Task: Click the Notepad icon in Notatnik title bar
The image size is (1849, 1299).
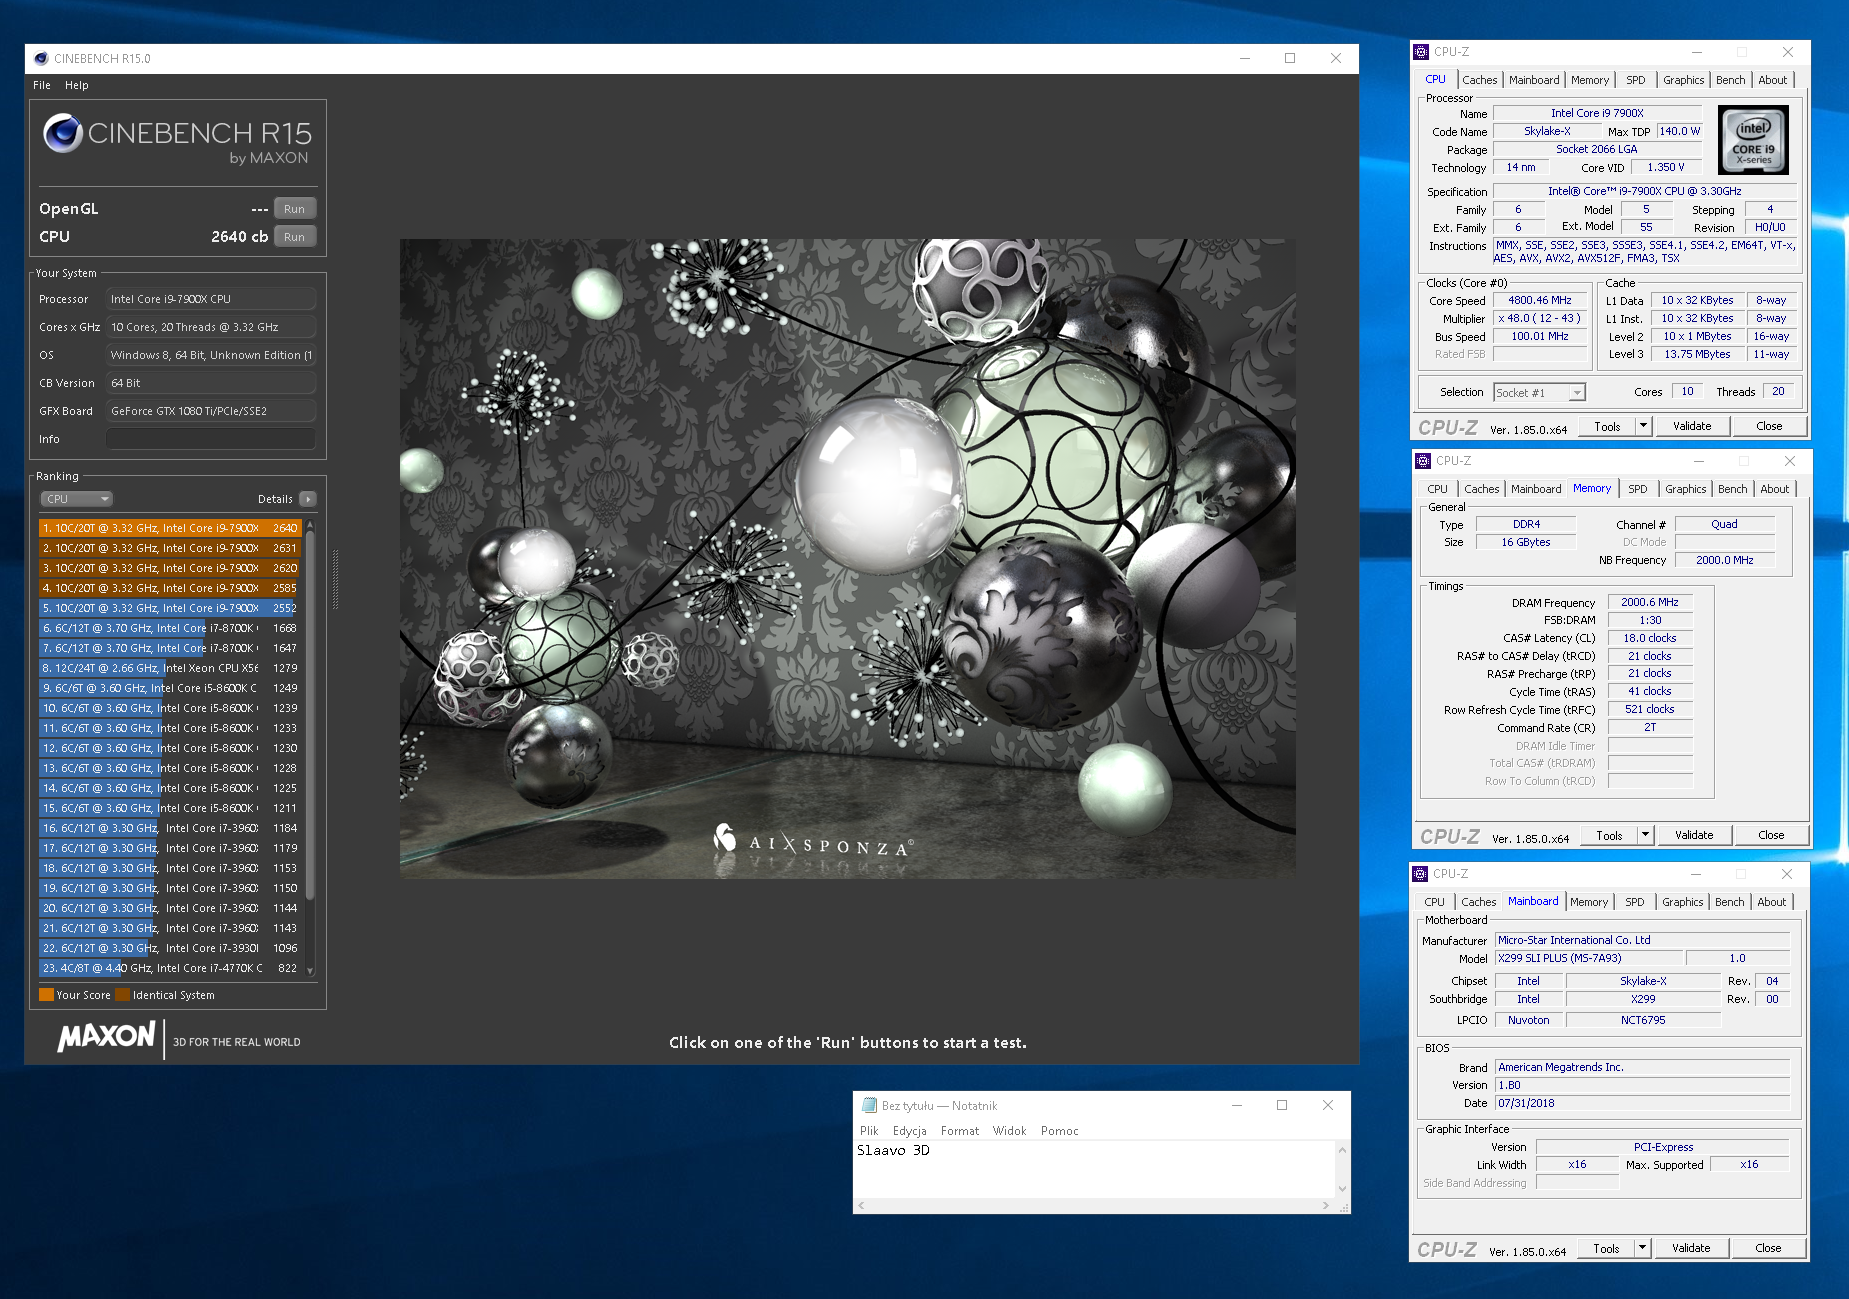Action: coord(869,1105)
